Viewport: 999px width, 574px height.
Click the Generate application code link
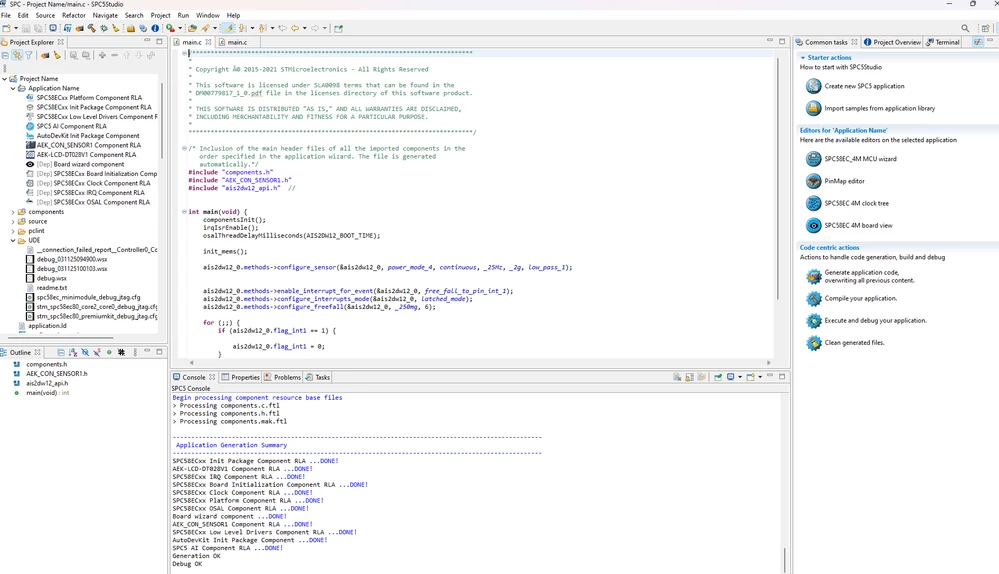(869, 276)
